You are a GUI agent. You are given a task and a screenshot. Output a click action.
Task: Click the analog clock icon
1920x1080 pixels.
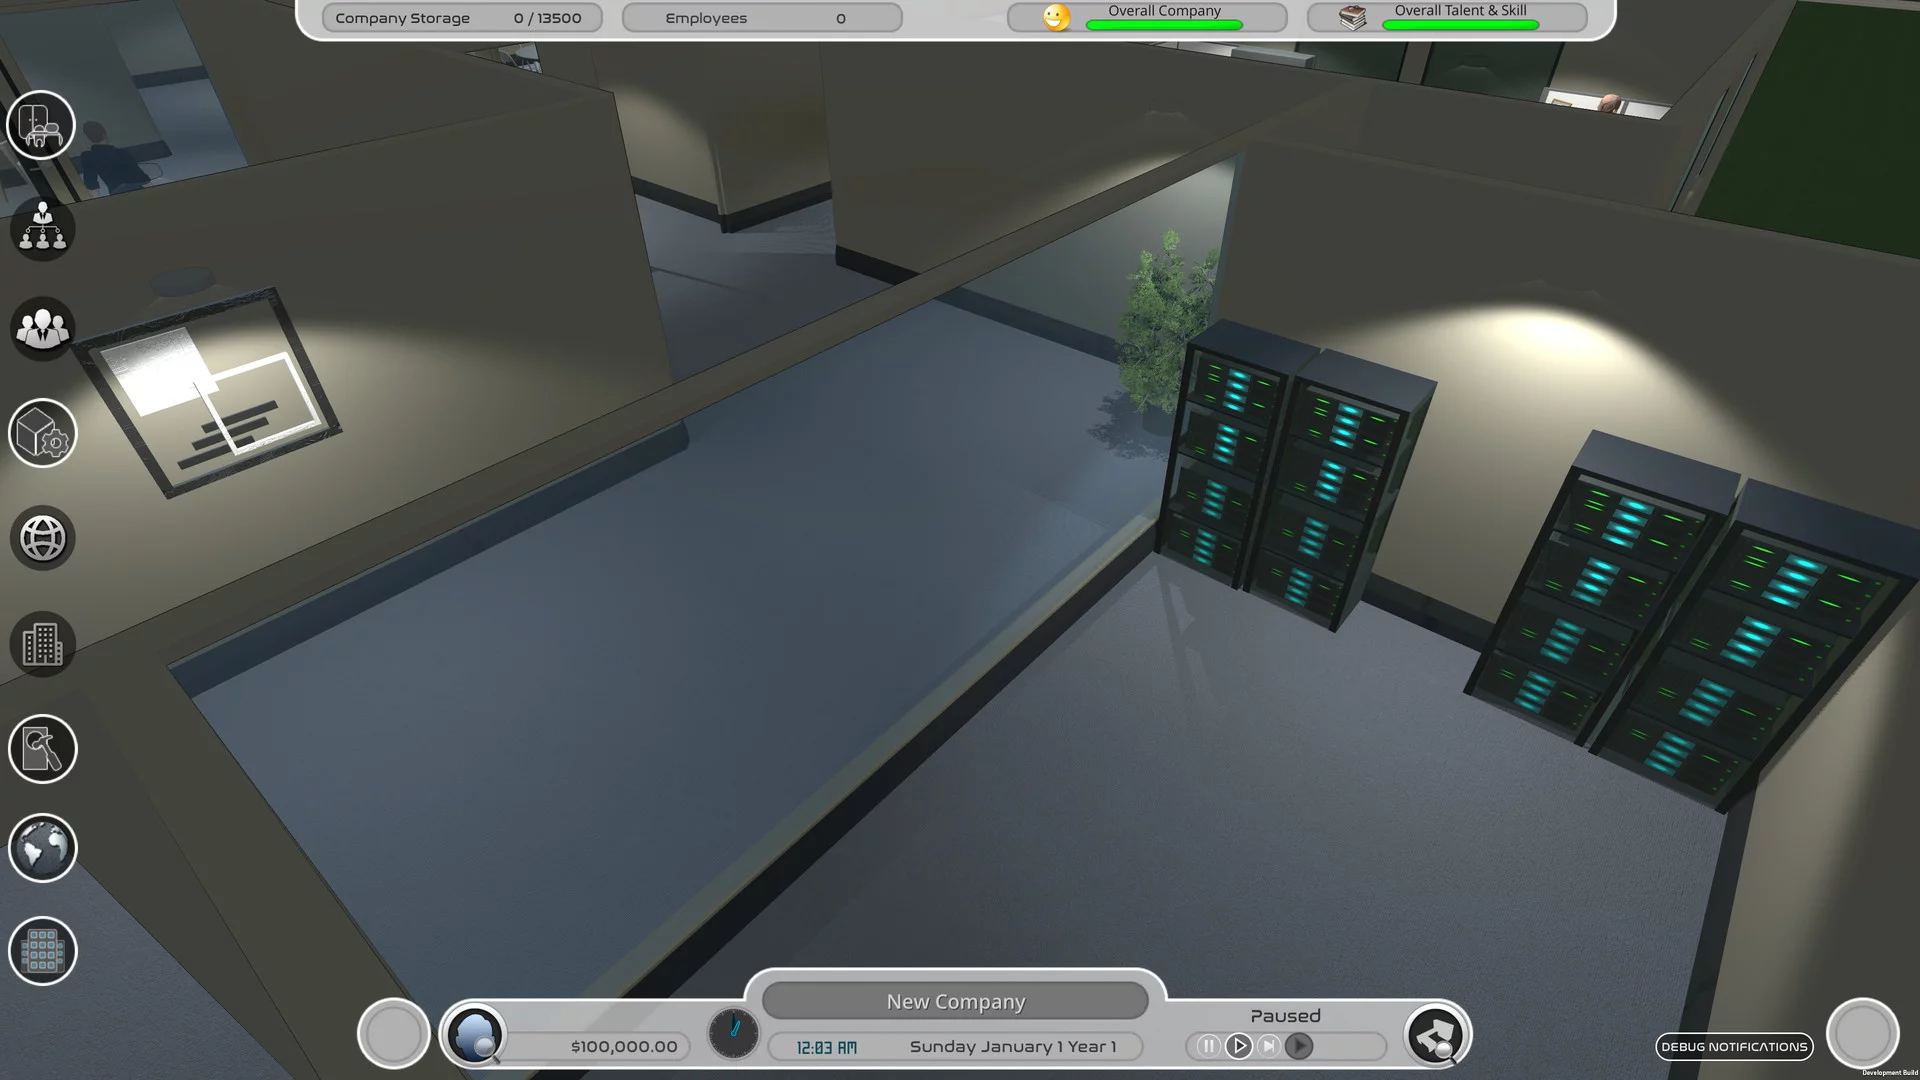733,1033
